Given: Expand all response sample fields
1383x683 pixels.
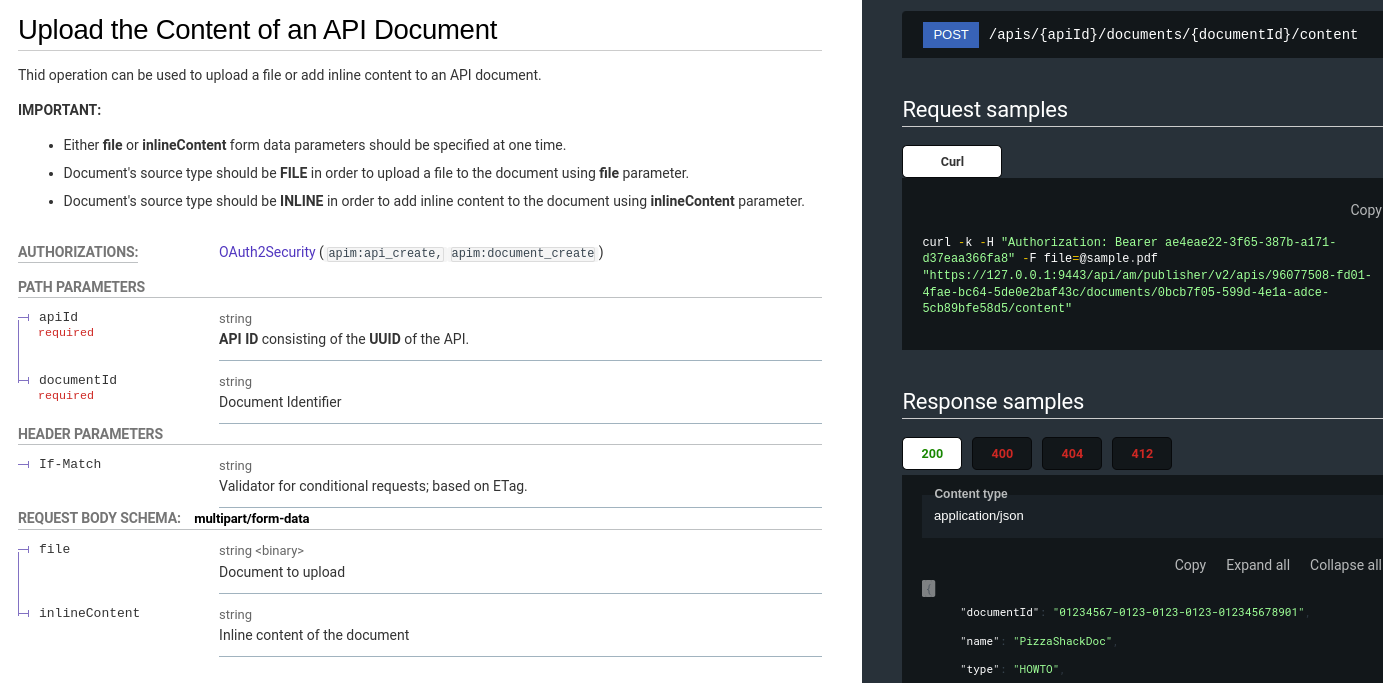Looking at the screenshot, I should point(1257,565).
